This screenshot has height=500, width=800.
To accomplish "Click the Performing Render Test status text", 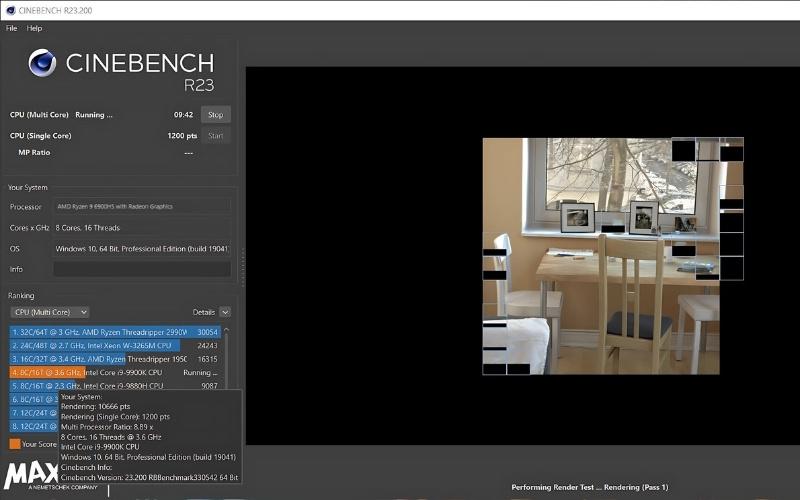I will [x=590, y=487].
